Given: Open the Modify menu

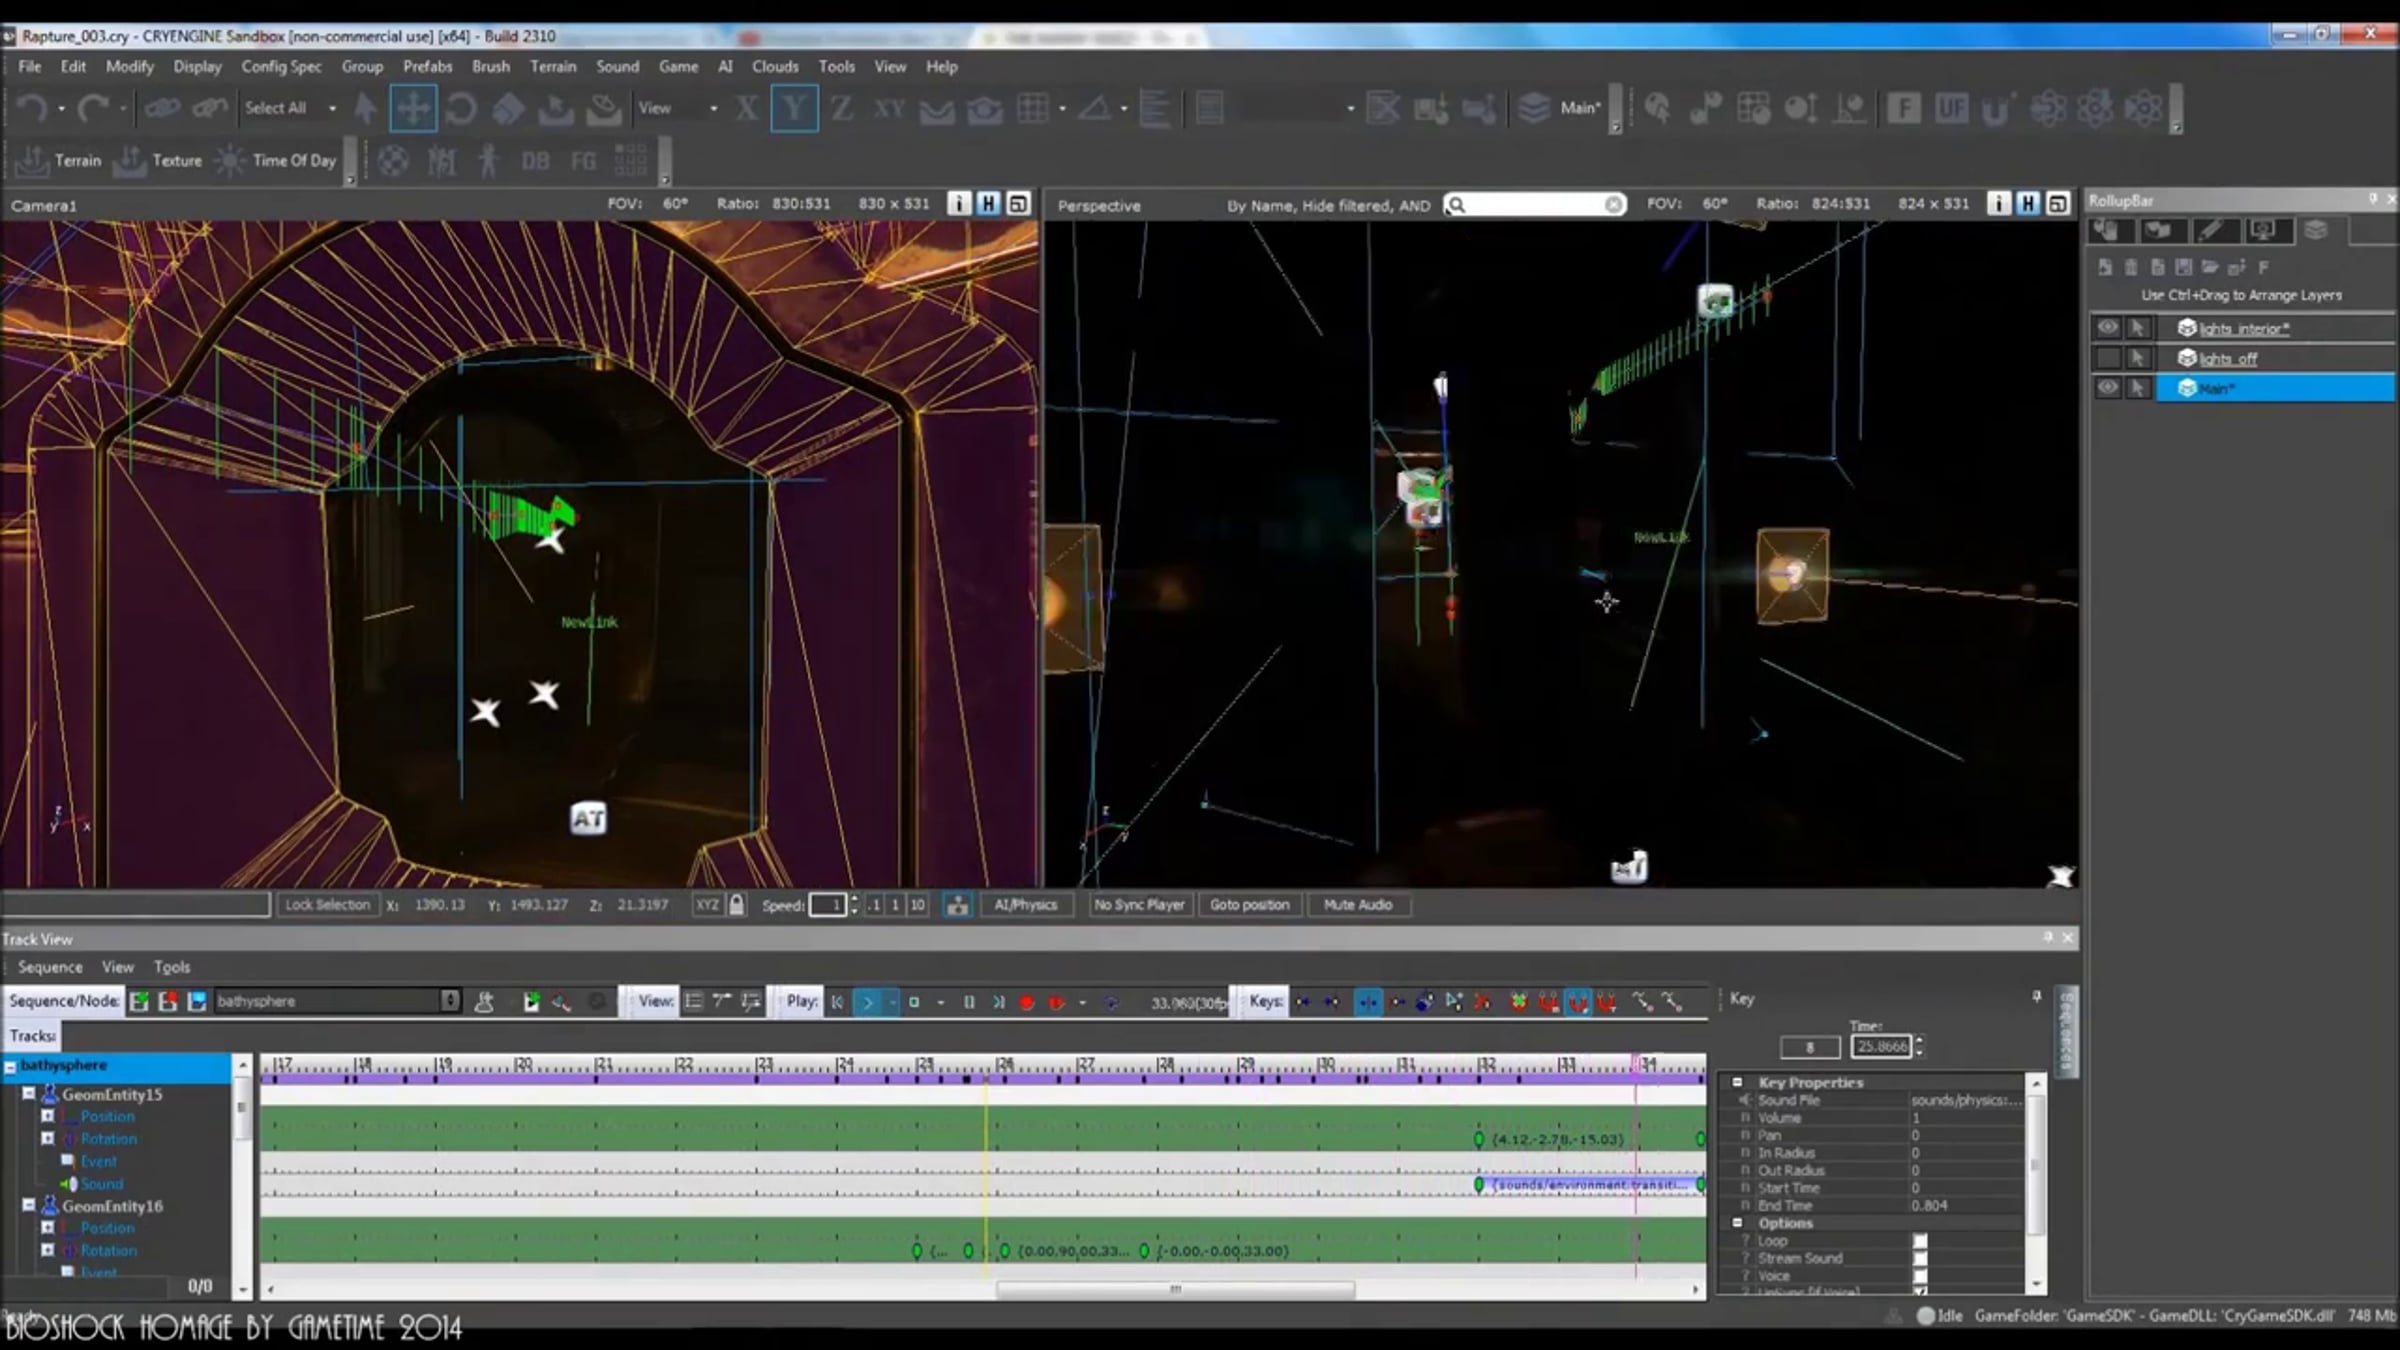Looking at the screenshot, I should click(130, 66).
